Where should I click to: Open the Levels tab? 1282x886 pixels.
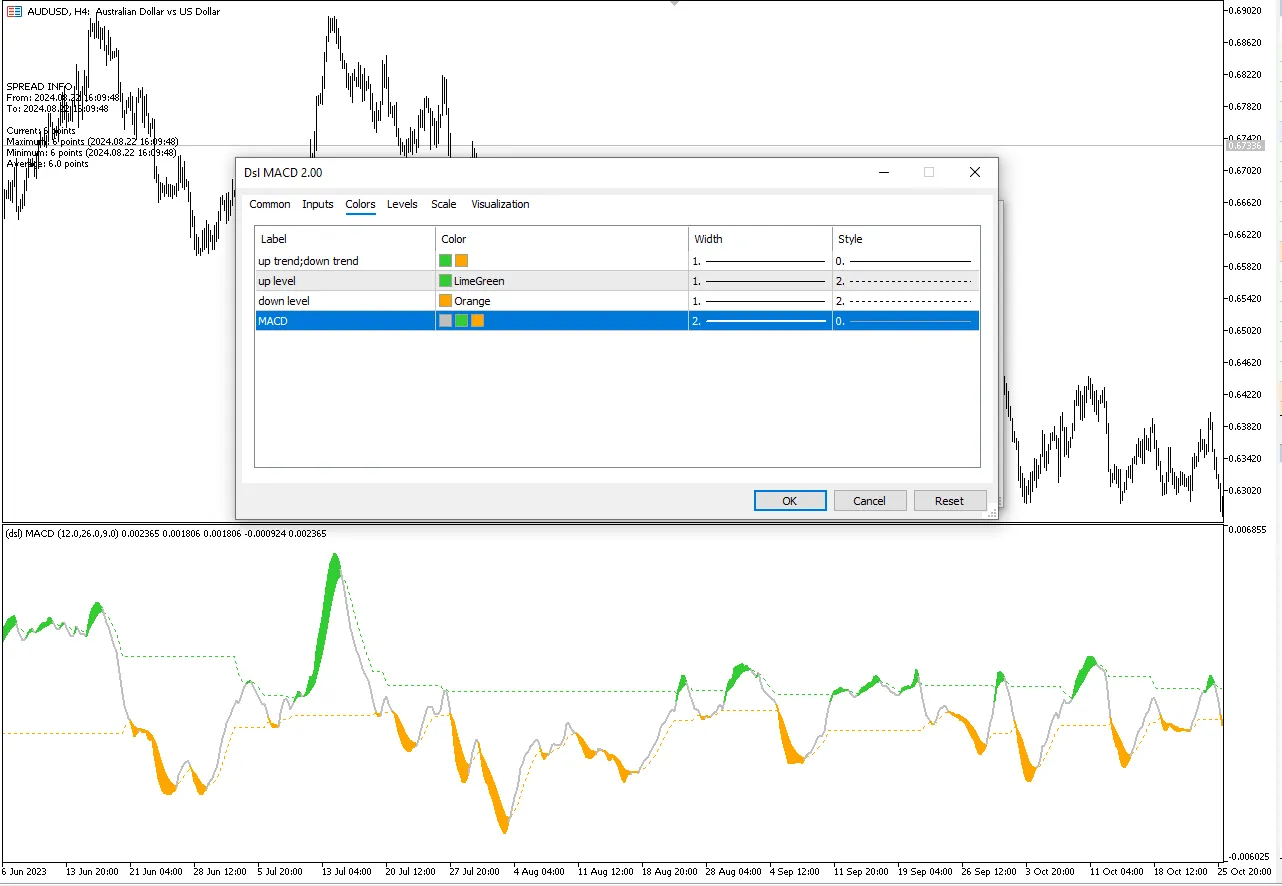[x=402, y=204]
